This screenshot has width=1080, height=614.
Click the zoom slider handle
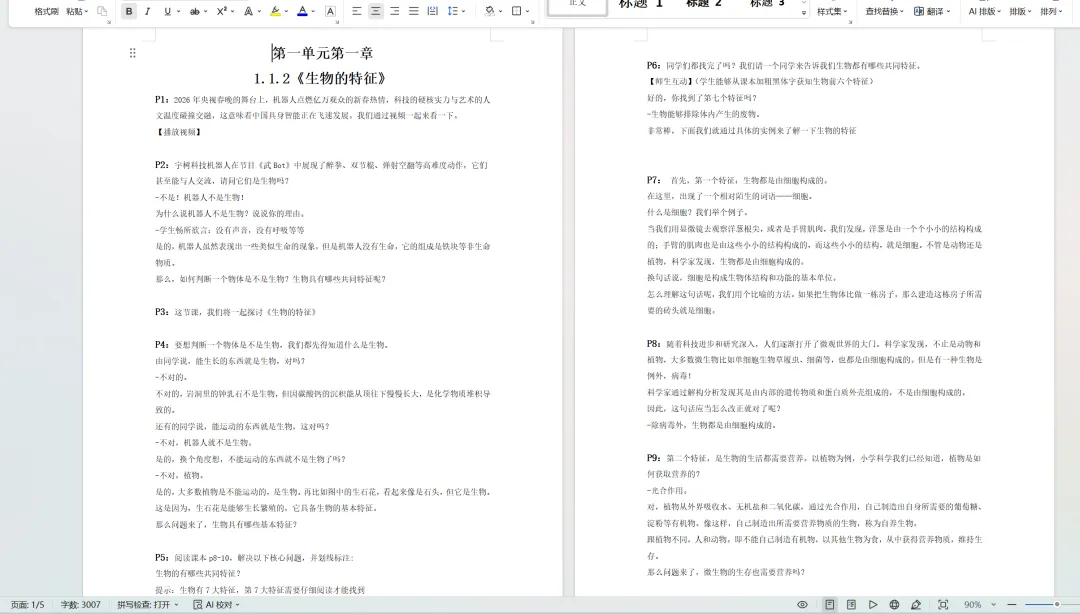(1057, 604)
